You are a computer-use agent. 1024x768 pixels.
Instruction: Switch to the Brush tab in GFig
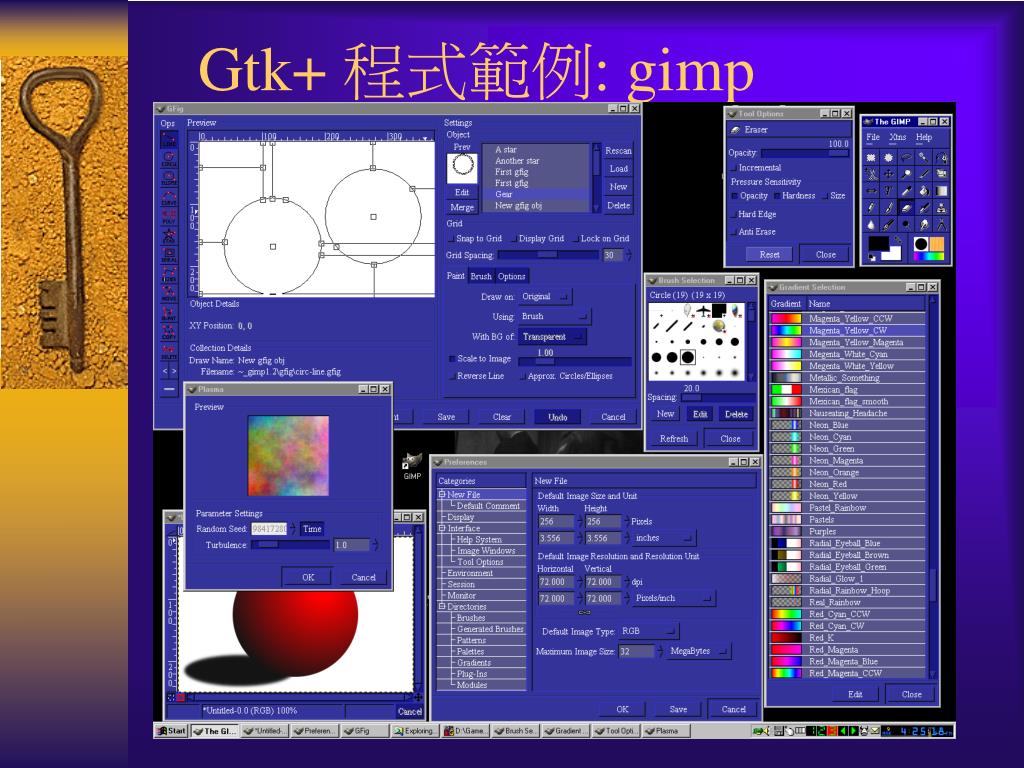tap(481, 276)
